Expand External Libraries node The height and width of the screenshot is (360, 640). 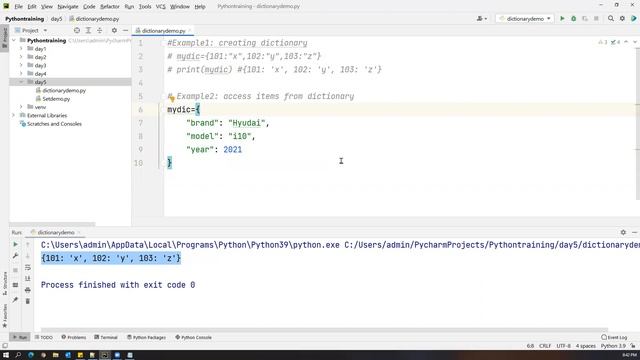[14, 116]
